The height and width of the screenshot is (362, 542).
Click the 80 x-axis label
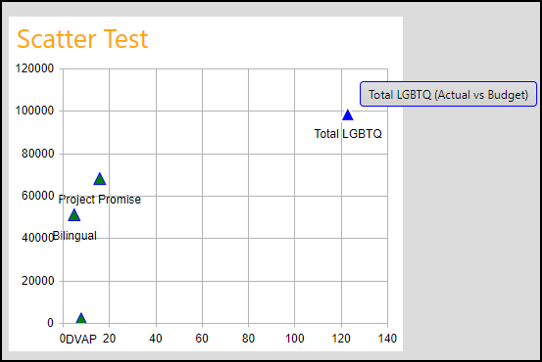pos(248,338)
